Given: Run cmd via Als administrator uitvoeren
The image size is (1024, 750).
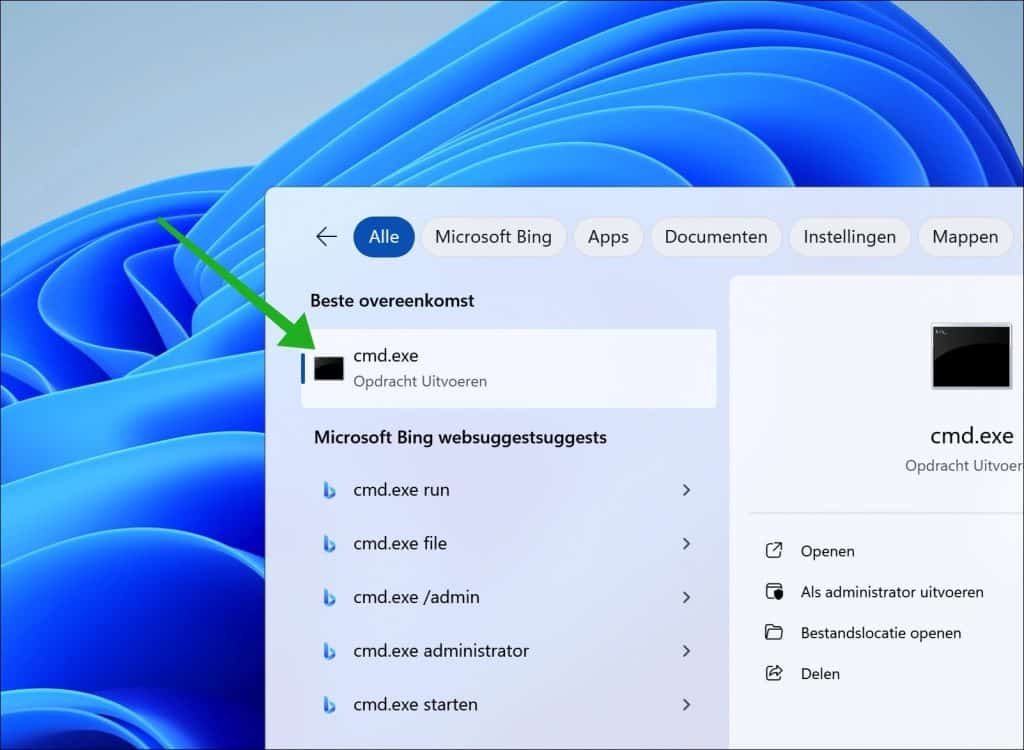Looking at the screenshot, I should (892, 592).
